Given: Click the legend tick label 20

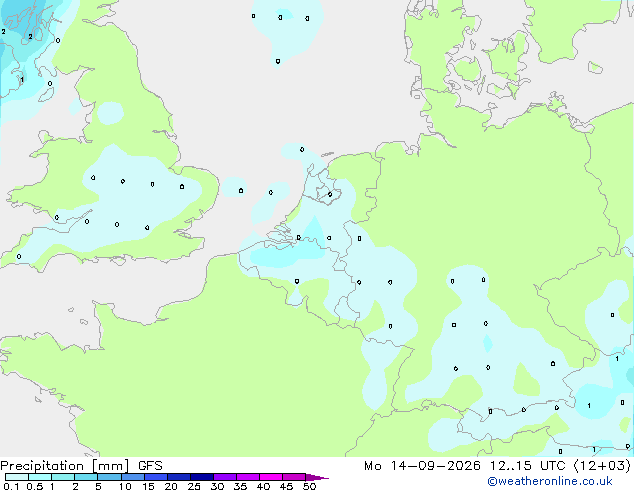Looking at the screenshot, I should coord(171,486).
